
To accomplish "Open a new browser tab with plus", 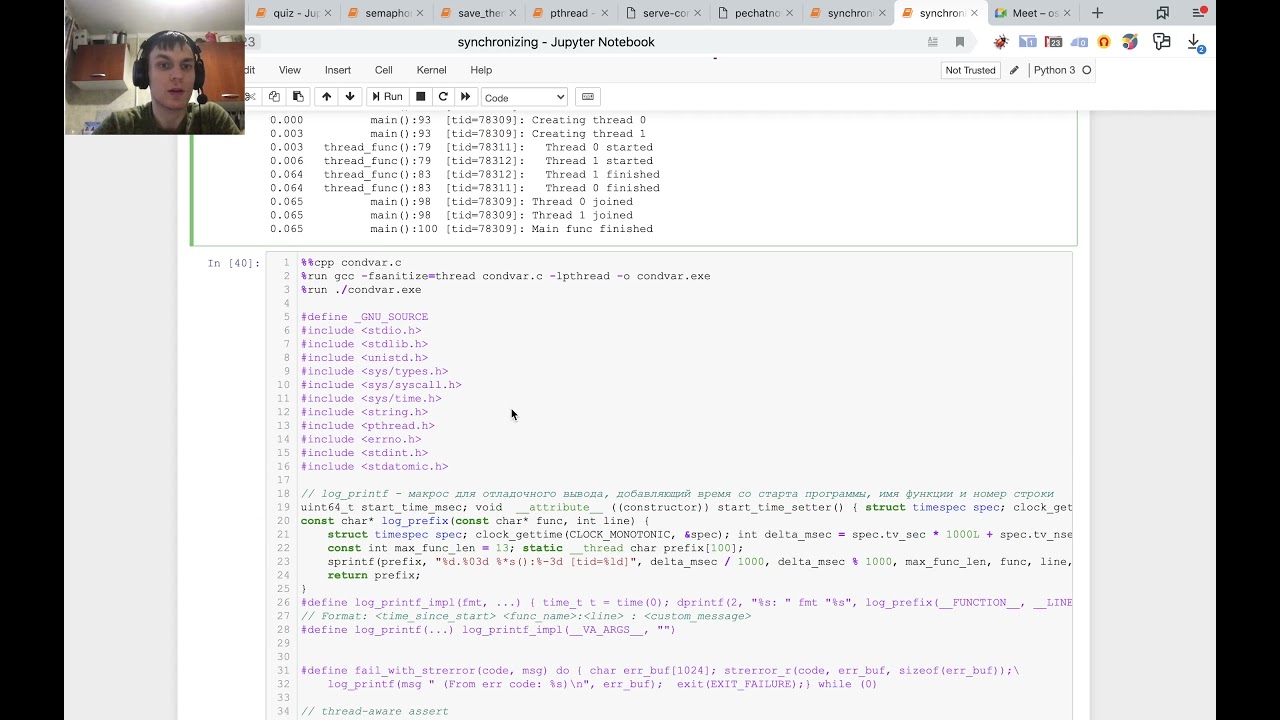I will tap(1097, 13).
